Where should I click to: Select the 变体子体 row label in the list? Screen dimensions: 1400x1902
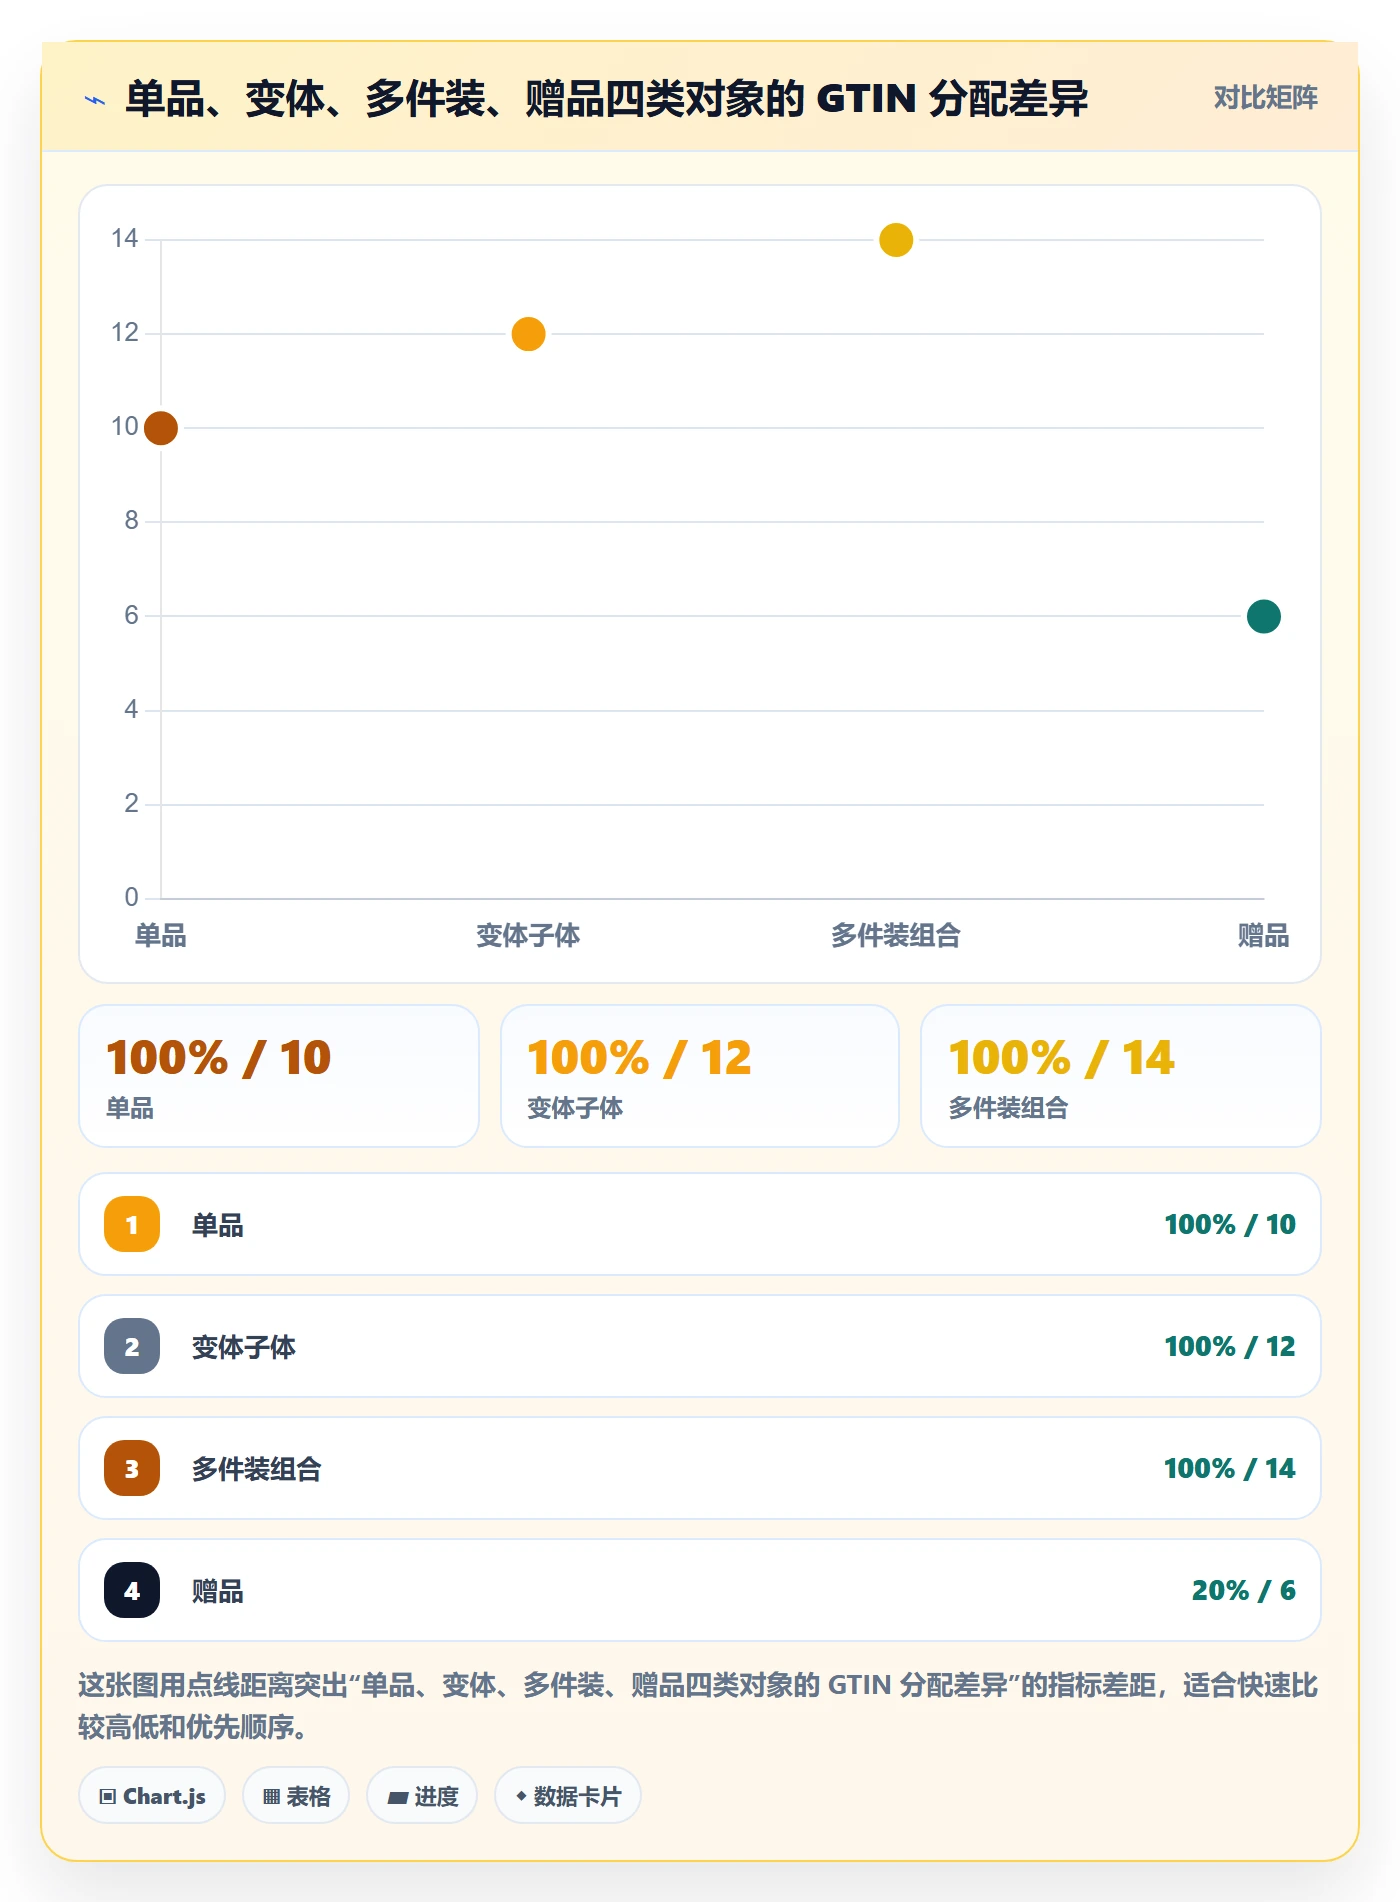[x=244, y=1347]
